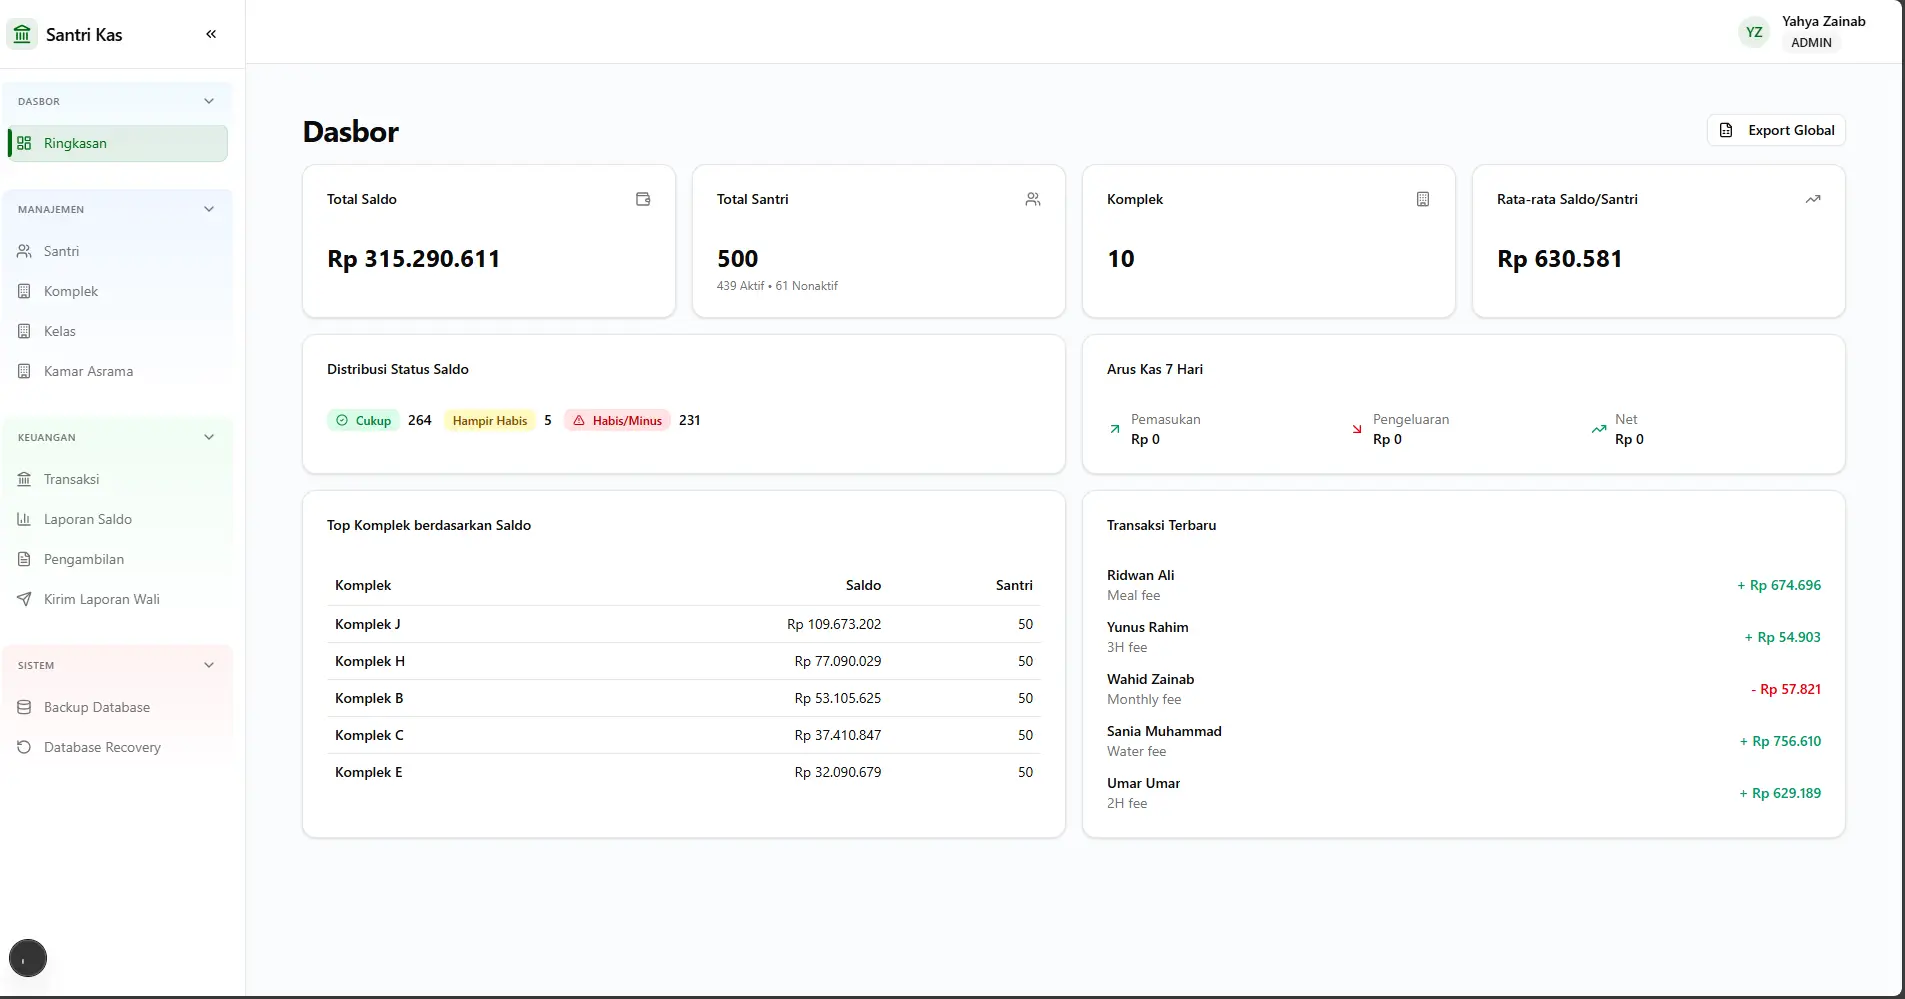Click the Yunus Rahim transaction entry
This screenshot has width=1905, height=999.
pos(1464,637)
